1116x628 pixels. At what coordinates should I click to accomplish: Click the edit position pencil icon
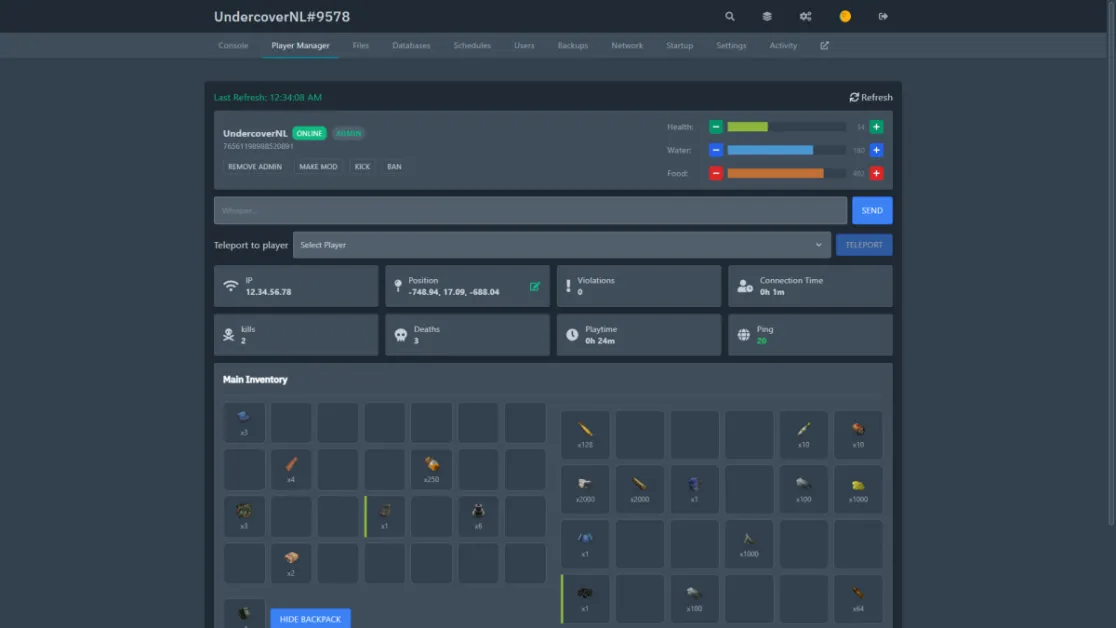[x=535, y=287]
